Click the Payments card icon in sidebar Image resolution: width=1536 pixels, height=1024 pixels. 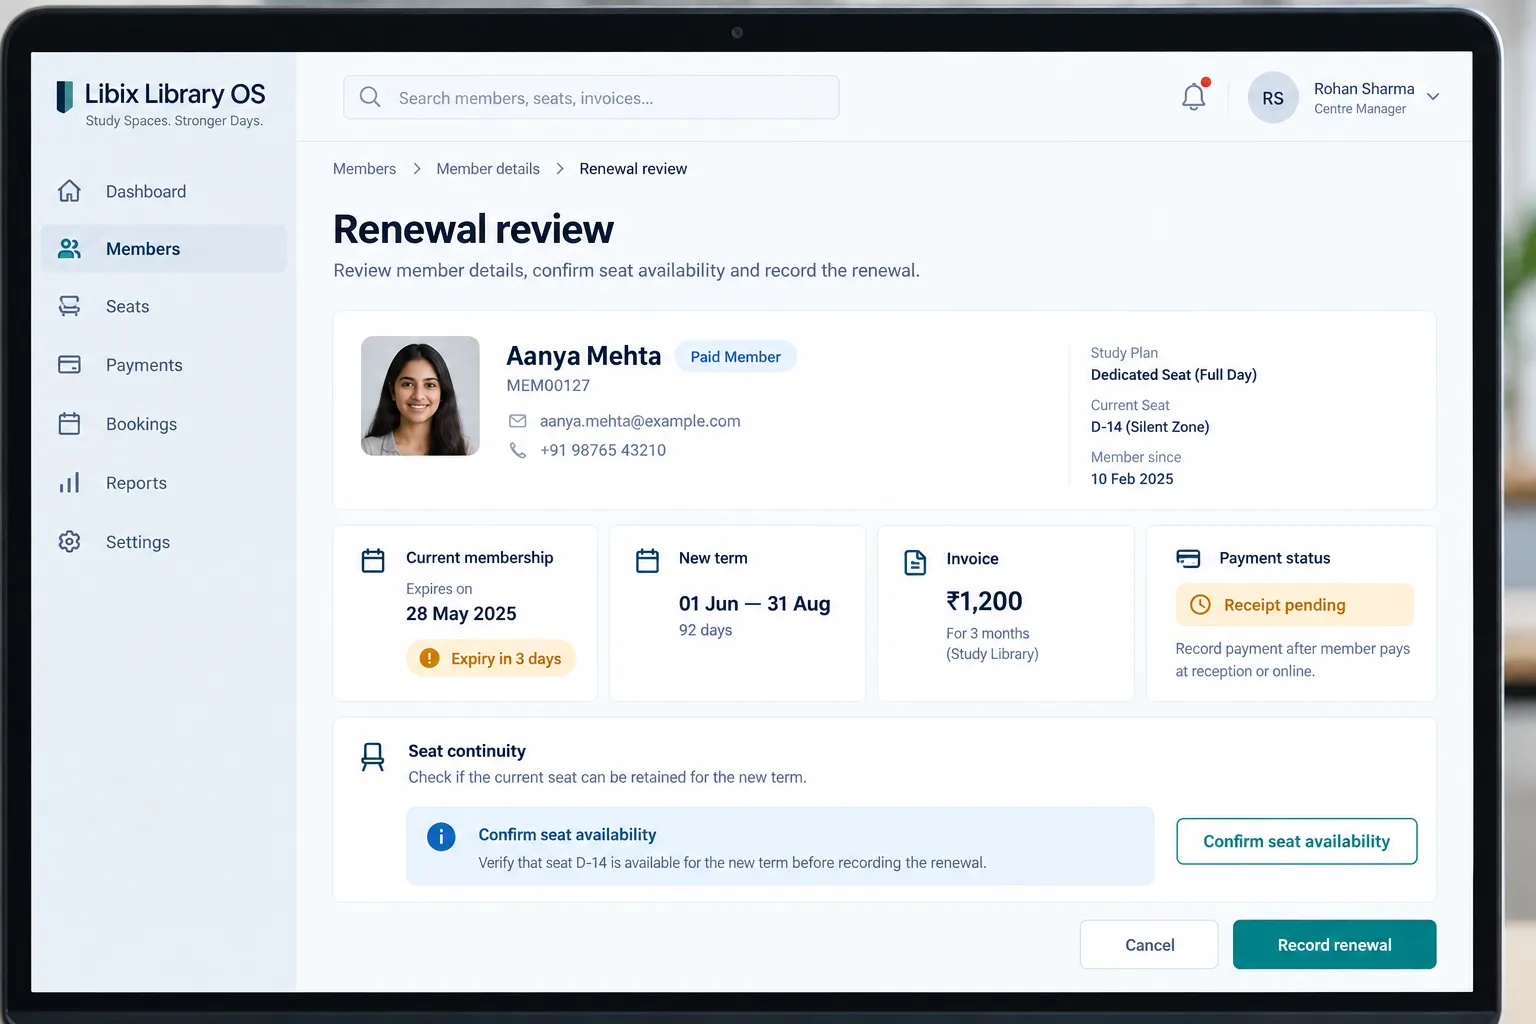point(69,365)
